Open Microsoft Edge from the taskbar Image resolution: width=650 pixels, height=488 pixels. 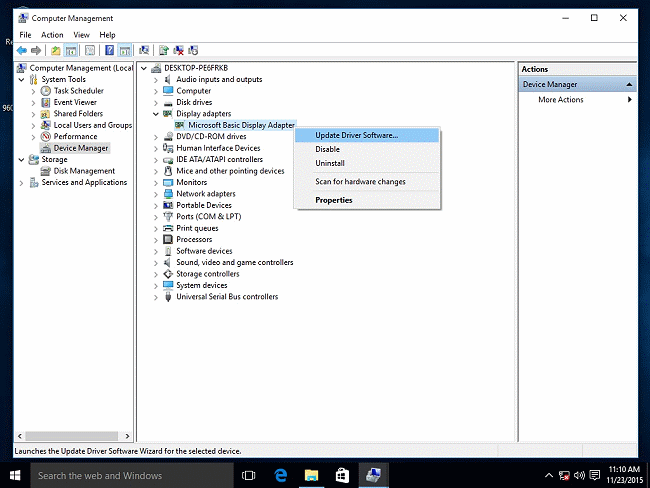(281, 475)
